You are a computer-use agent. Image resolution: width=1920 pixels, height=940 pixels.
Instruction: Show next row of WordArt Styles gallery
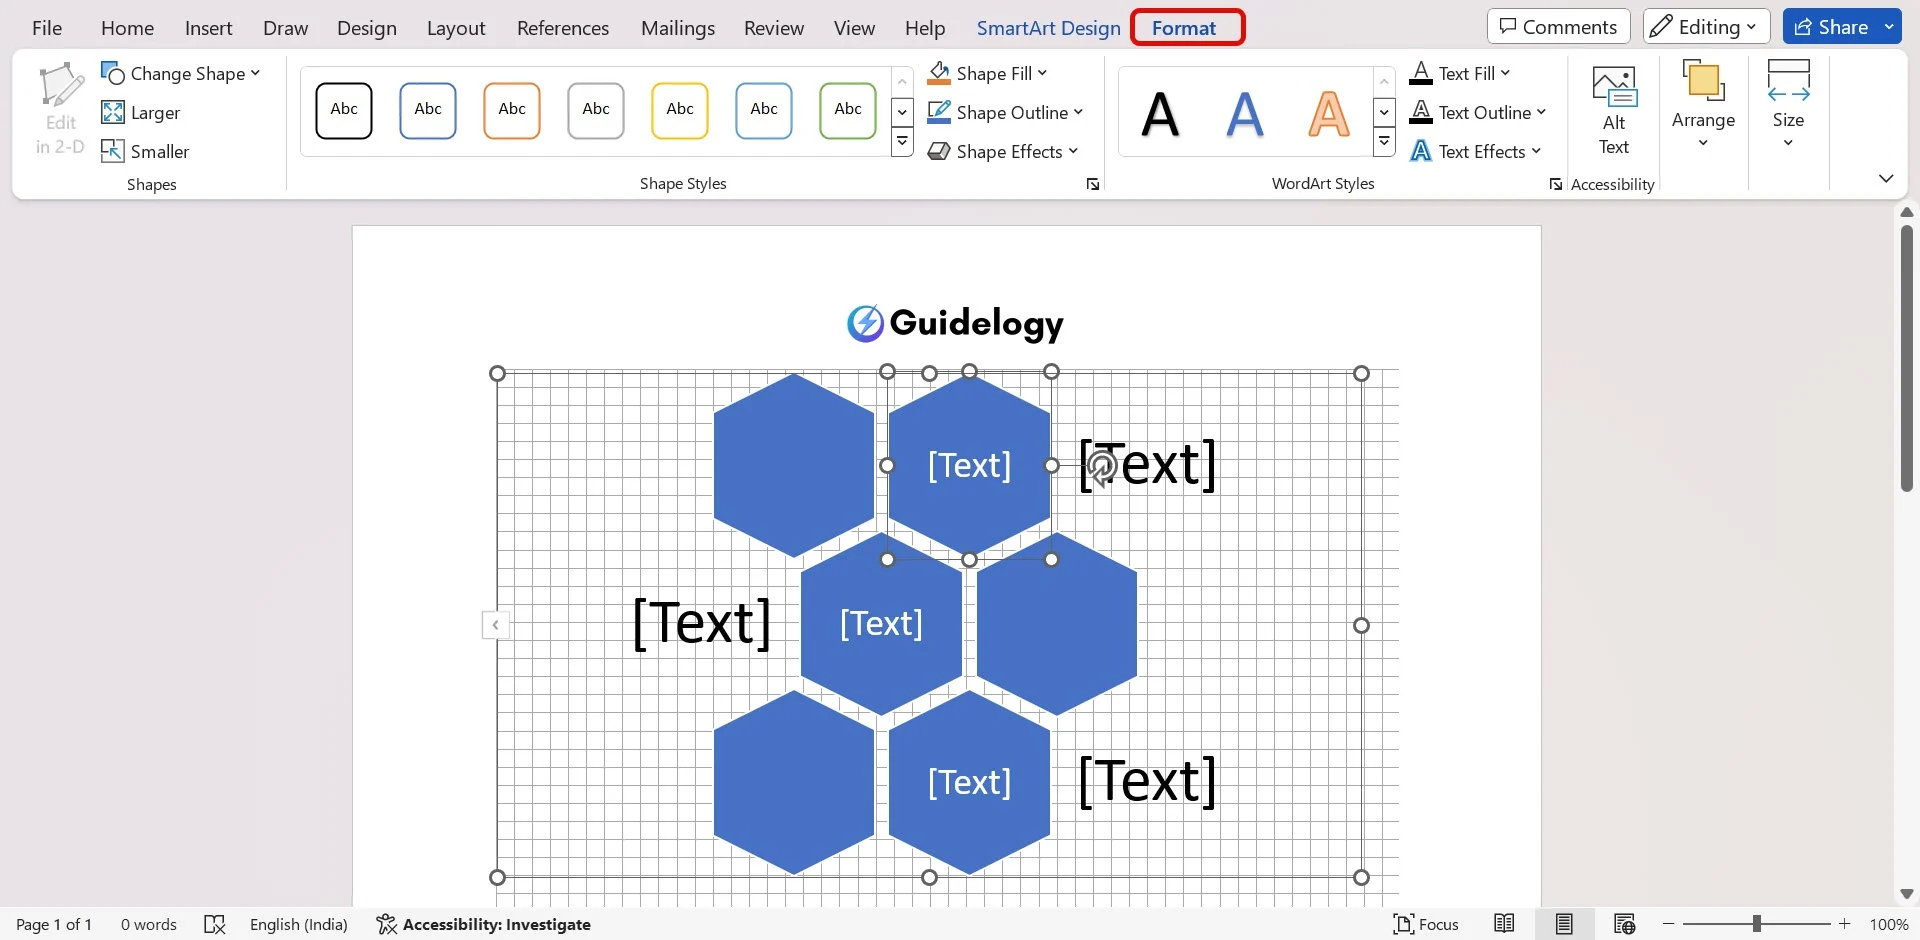(x=1384, y=112)
